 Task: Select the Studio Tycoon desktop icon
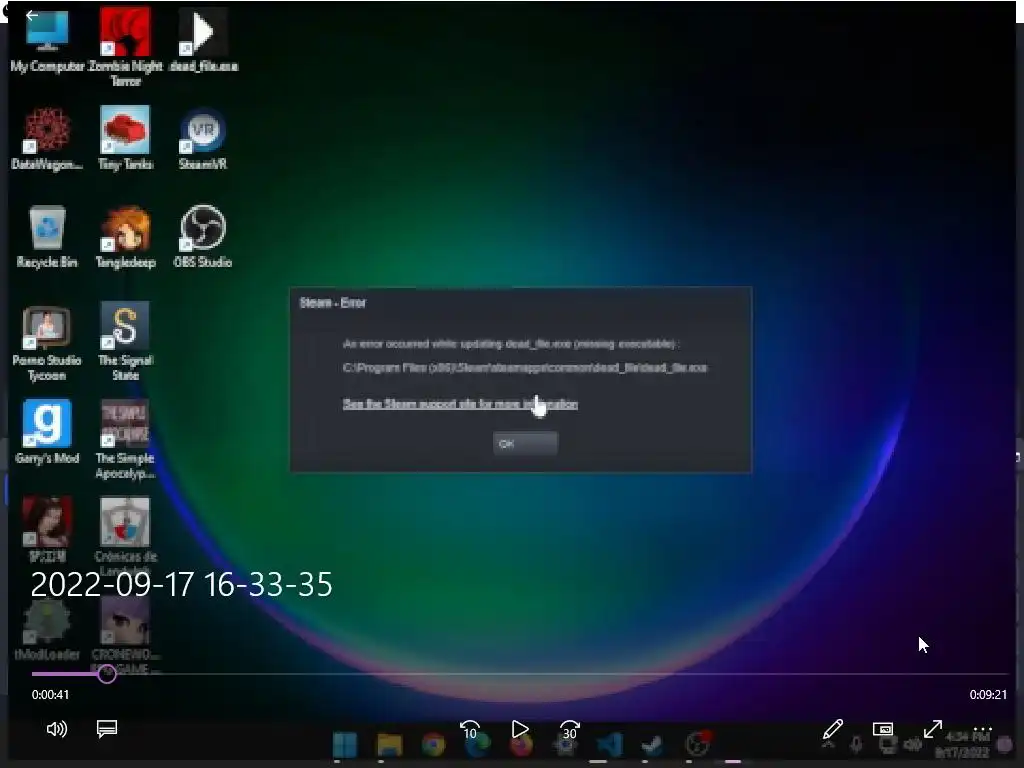pyautogui.click(x=47, y=342)
